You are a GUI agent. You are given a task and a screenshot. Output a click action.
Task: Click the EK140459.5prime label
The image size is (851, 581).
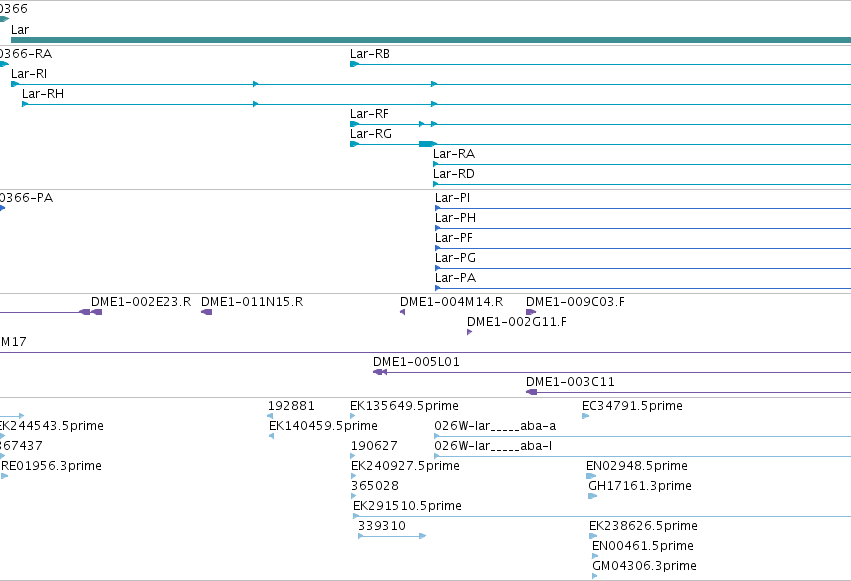(323, 426)
